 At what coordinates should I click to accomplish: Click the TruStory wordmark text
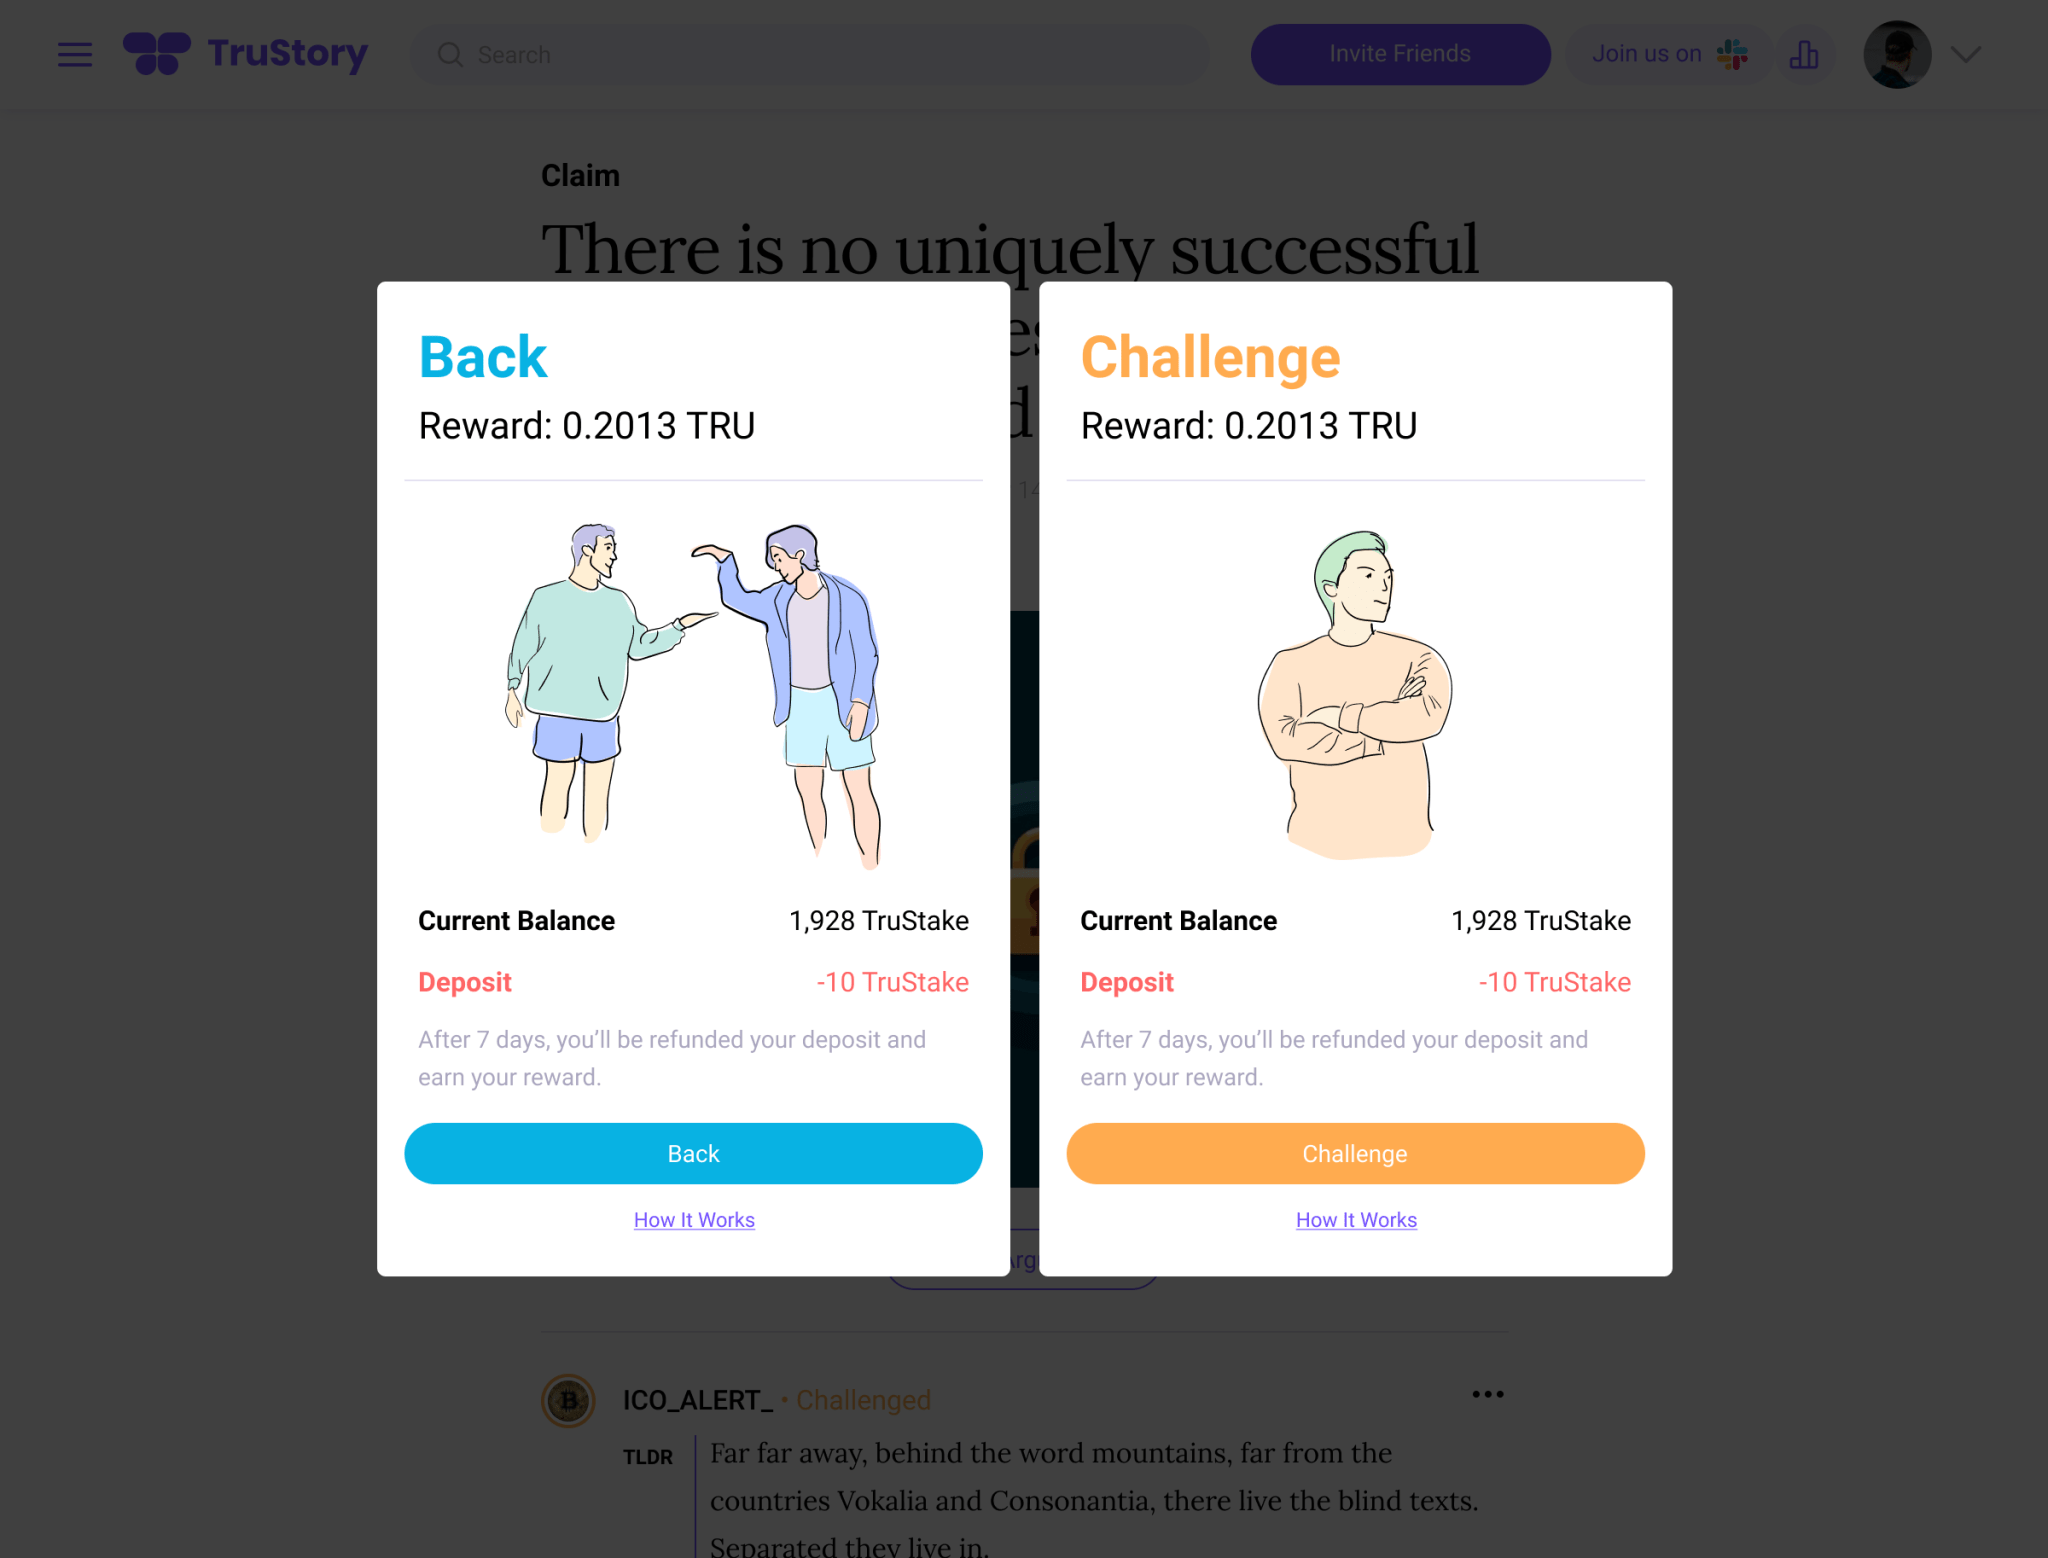click(x=288, y=54)
